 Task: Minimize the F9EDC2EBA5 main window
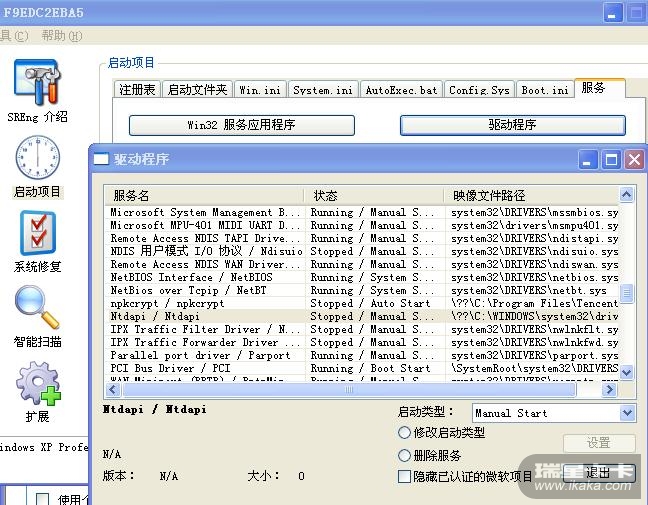tap(613, 13)
